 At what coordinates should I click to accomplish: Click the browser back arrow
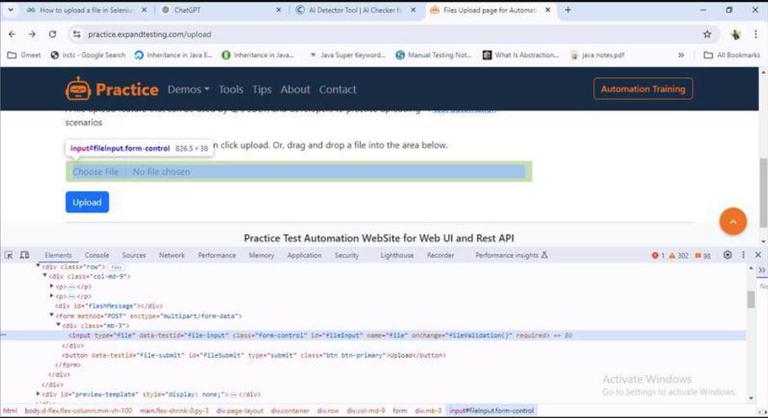12,34
